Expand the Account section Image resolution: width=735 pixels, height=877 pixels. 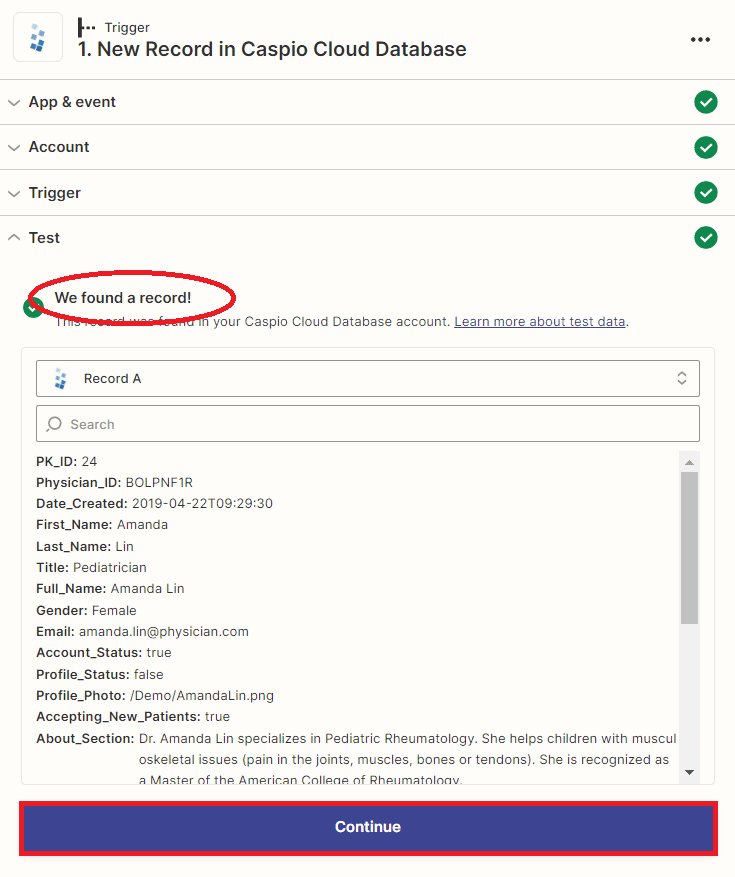(59, 147)
